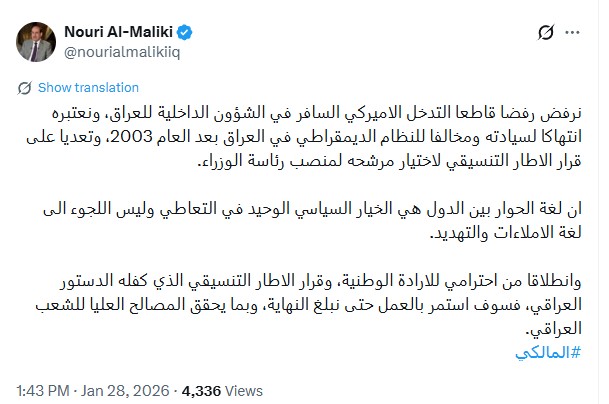609x404 pixels.
Task: Open the three-dot more options menu
Action: pyautogui.click(x=578, y=35)
